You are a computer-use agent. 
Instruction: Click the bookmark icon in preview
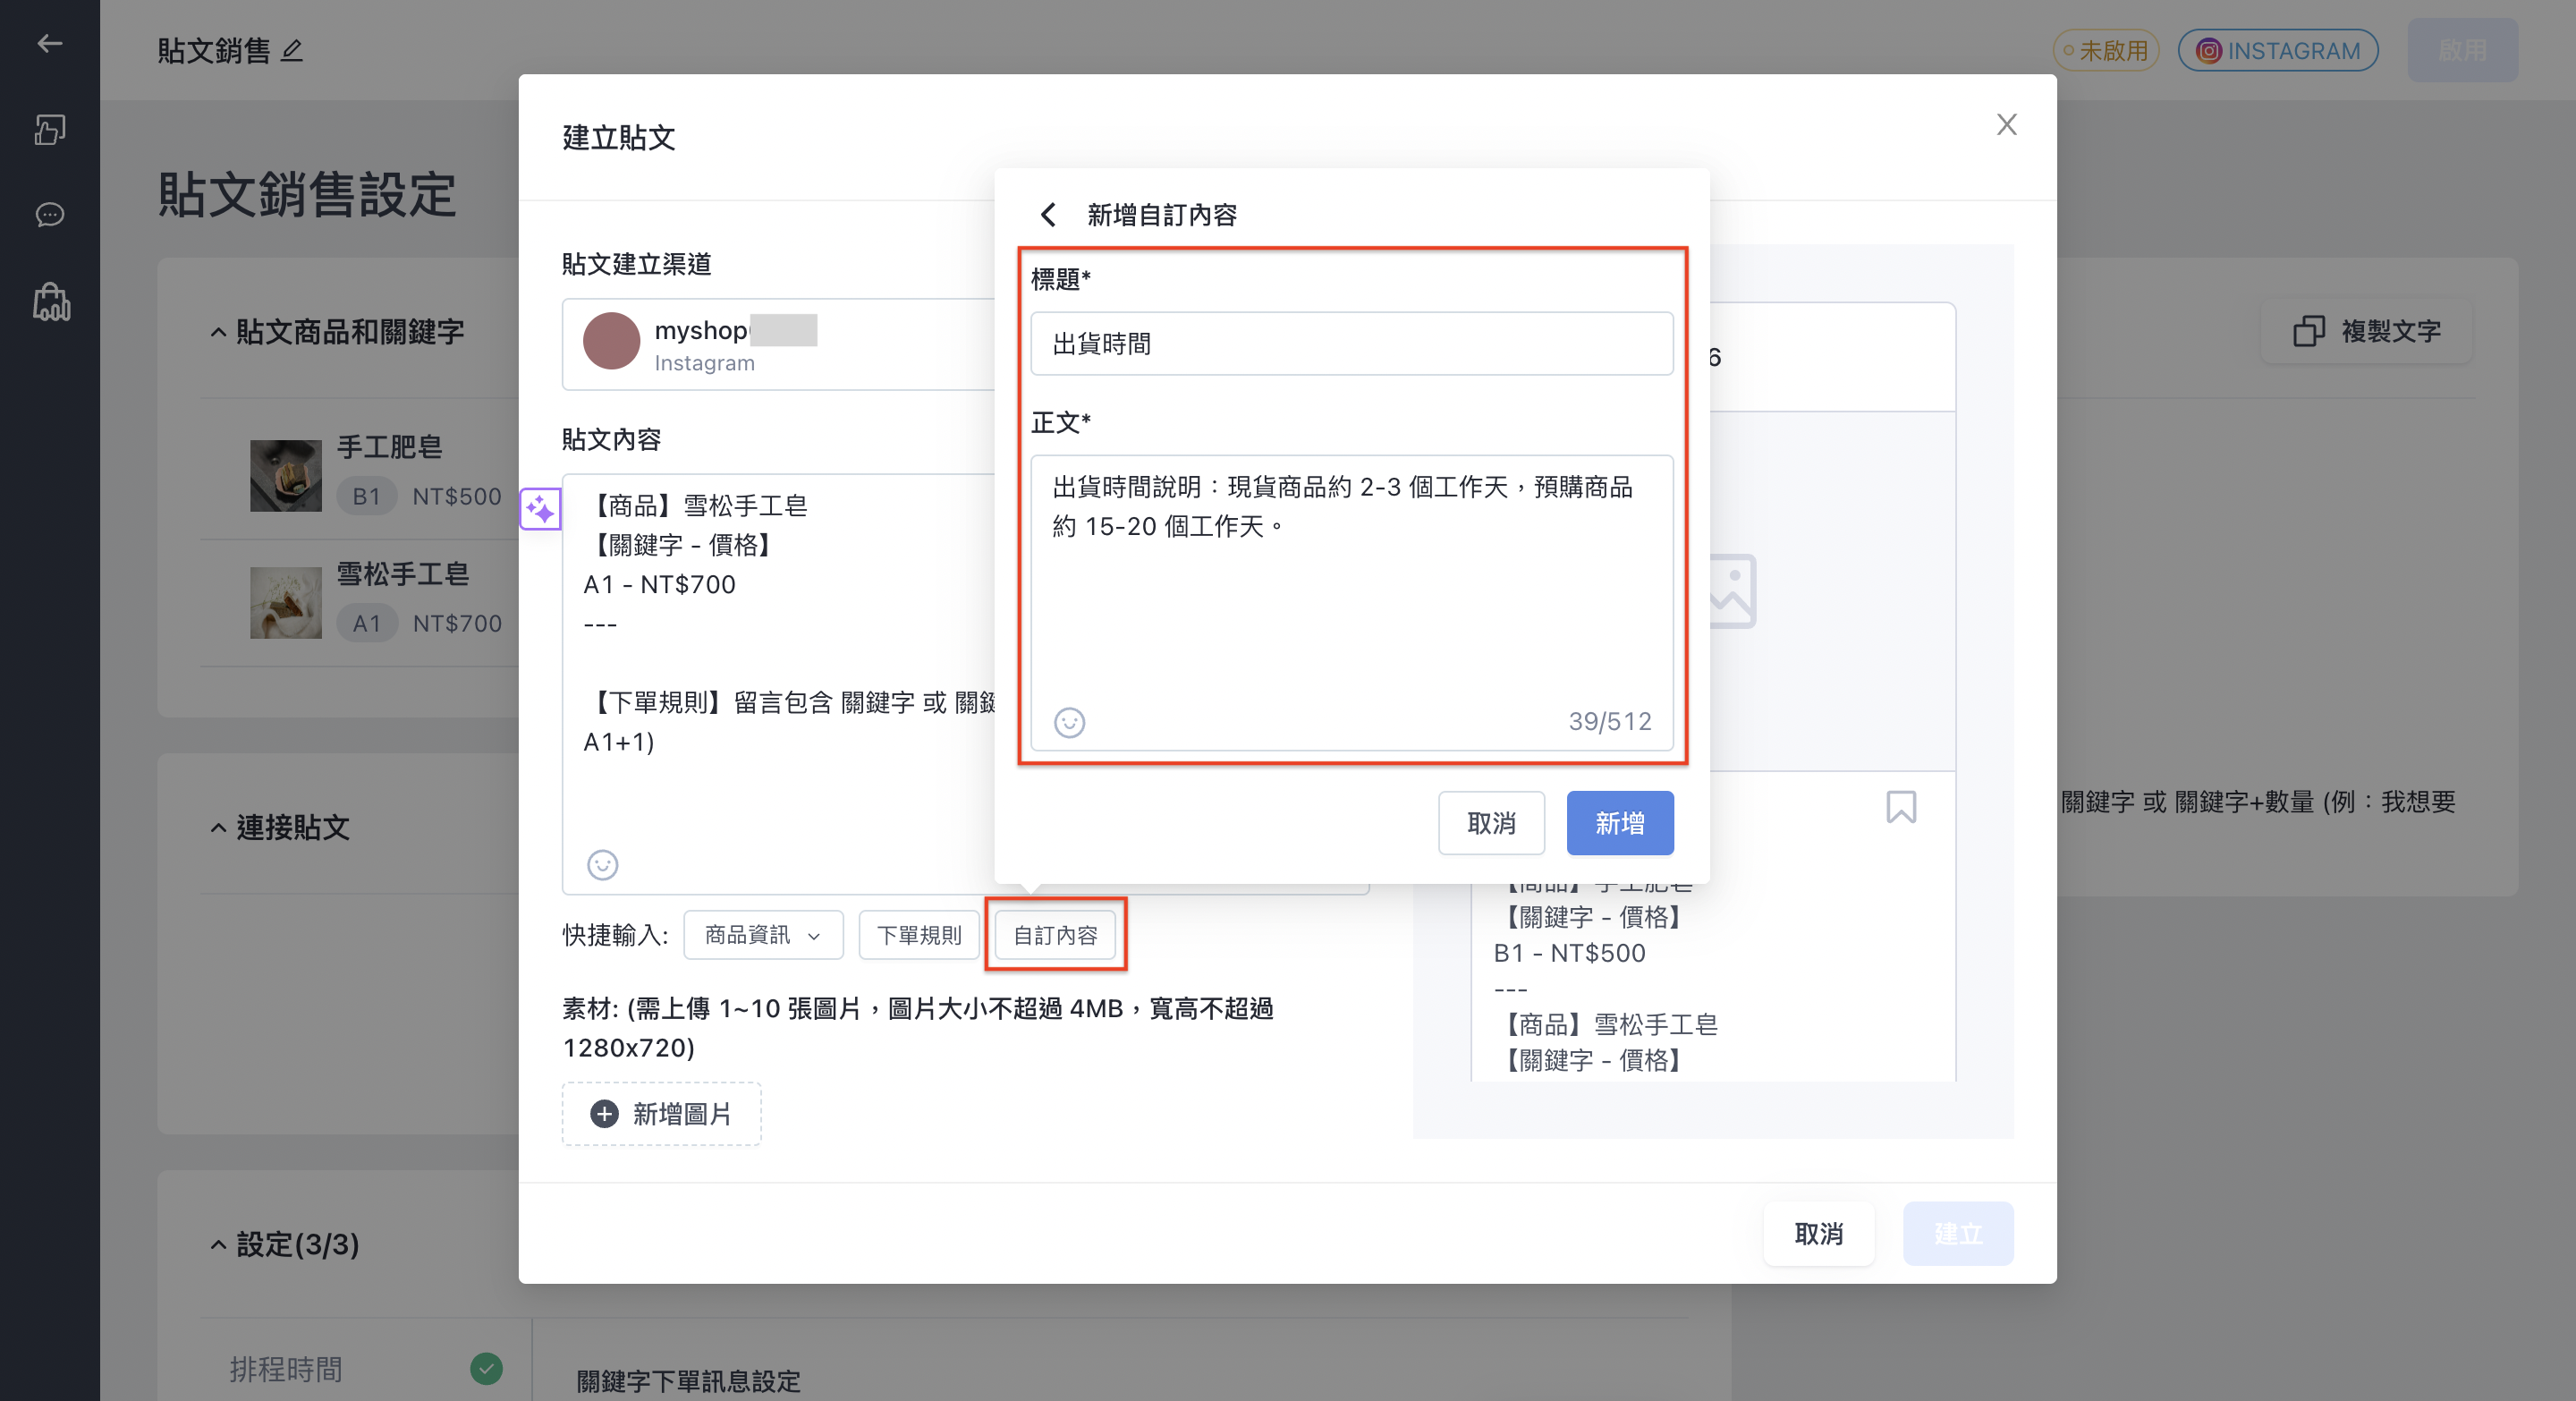(x=1900, y=807)
